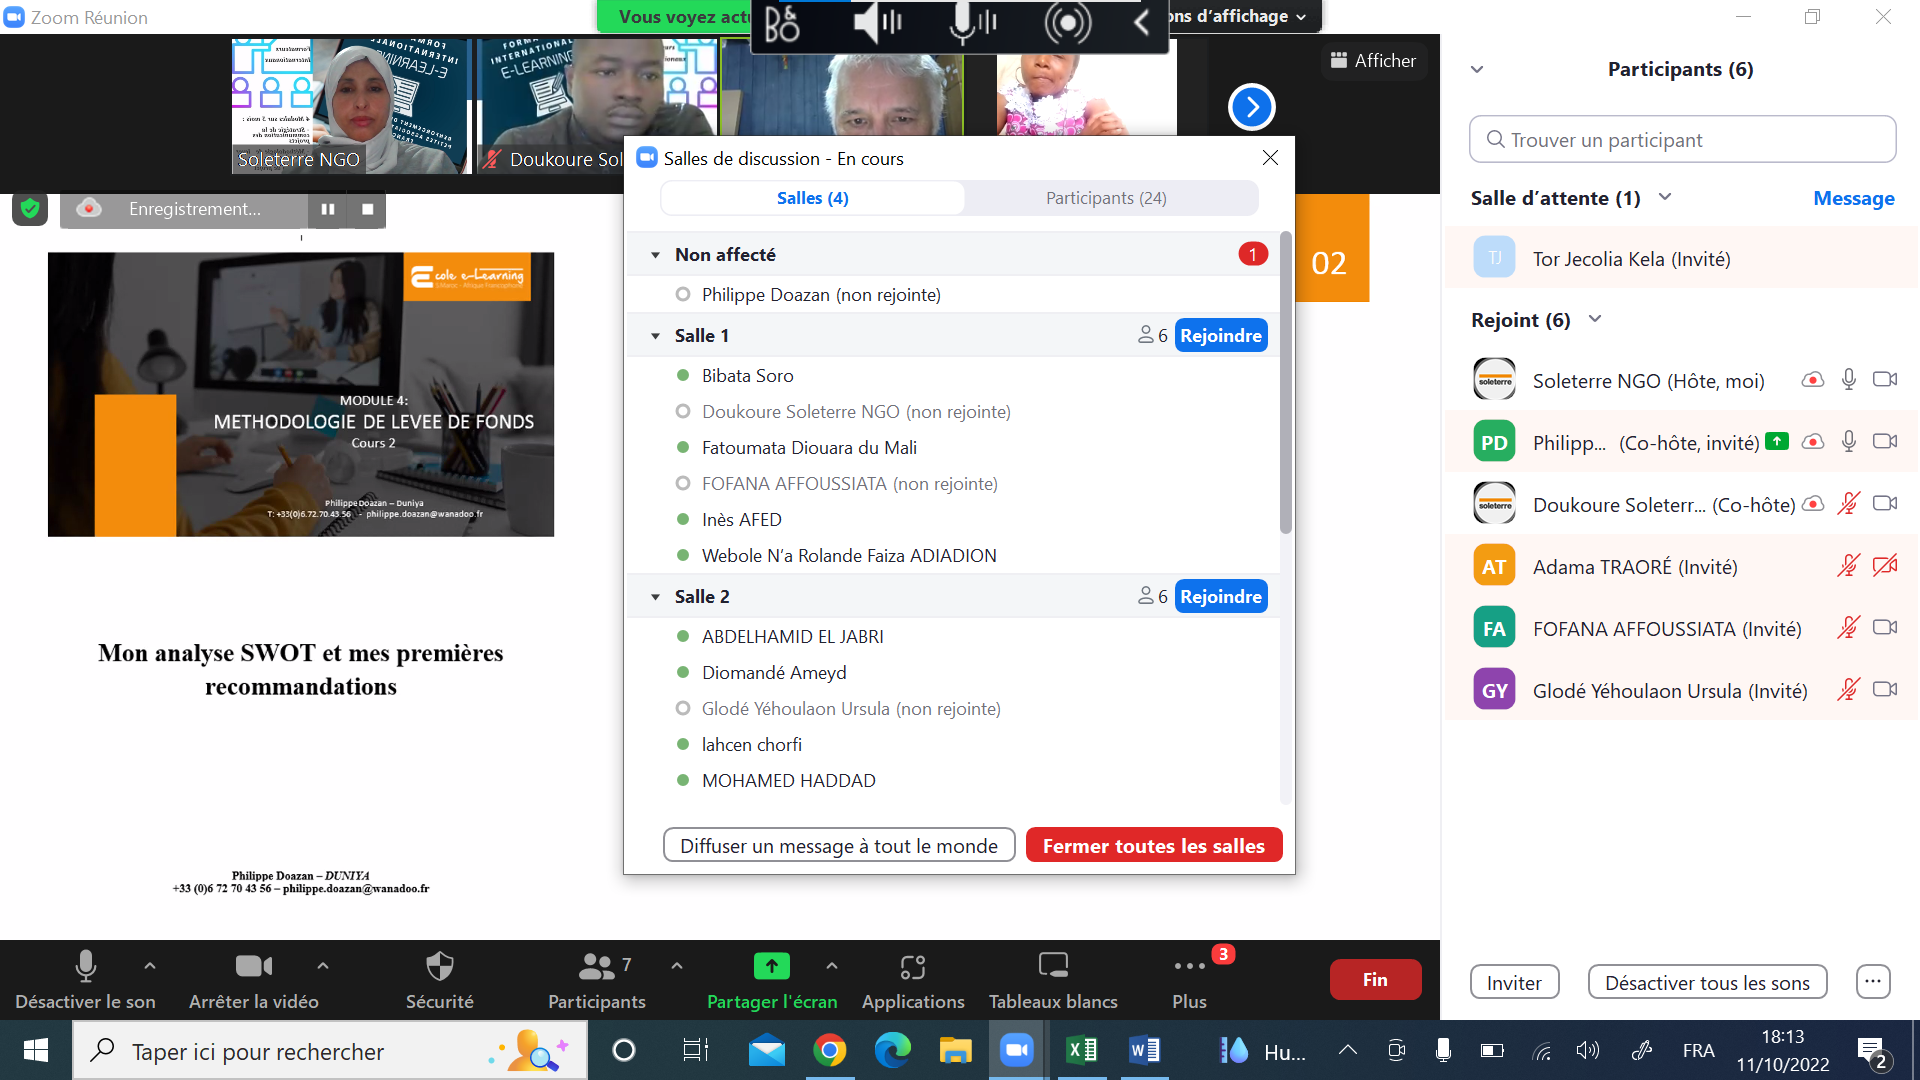The image size is (1920, 1080).
Task: Select Inès AFED in Salle 1
Action: [x=741, y=520]
